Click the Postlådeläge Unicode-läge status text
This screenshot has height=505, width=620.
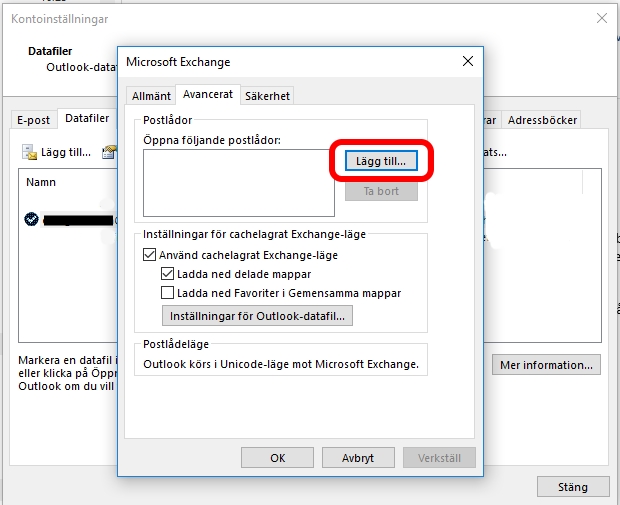(x=281, y=364)
